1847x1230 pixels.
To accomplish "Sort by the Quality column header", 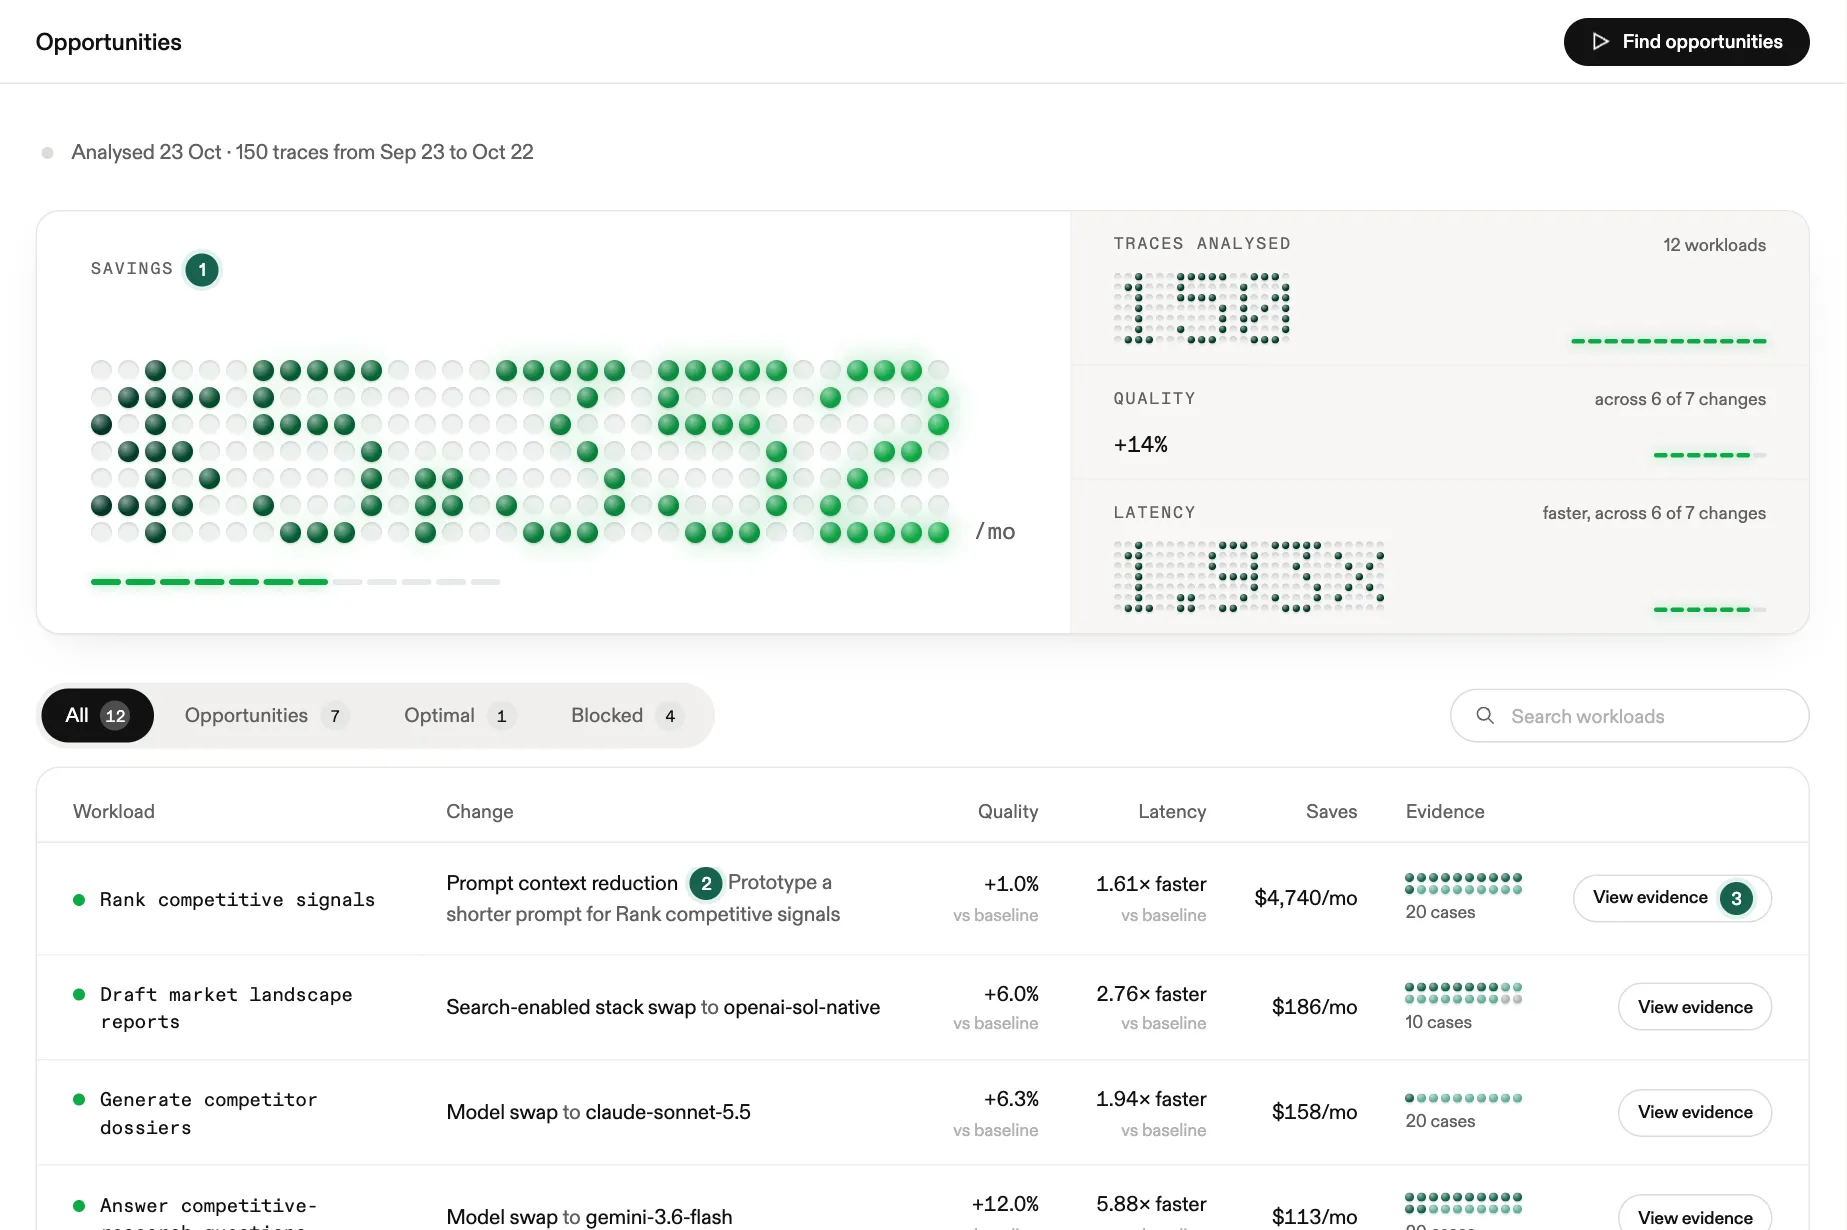I will point(1008,812).
